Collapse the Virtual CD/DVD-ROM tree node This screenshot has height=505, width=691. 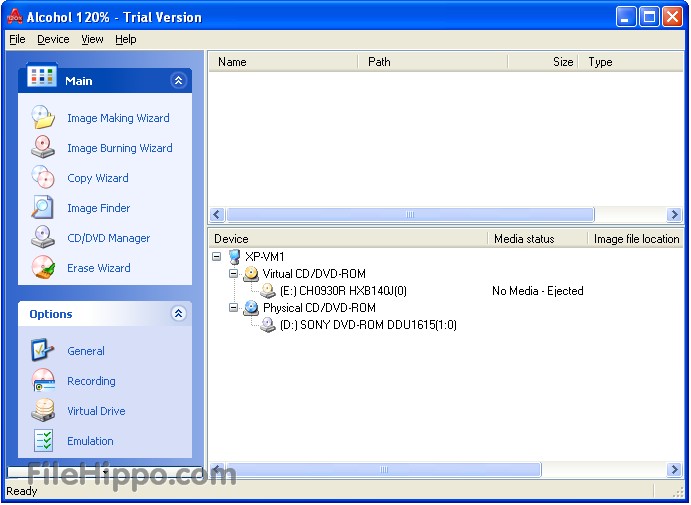pos(233,274)
